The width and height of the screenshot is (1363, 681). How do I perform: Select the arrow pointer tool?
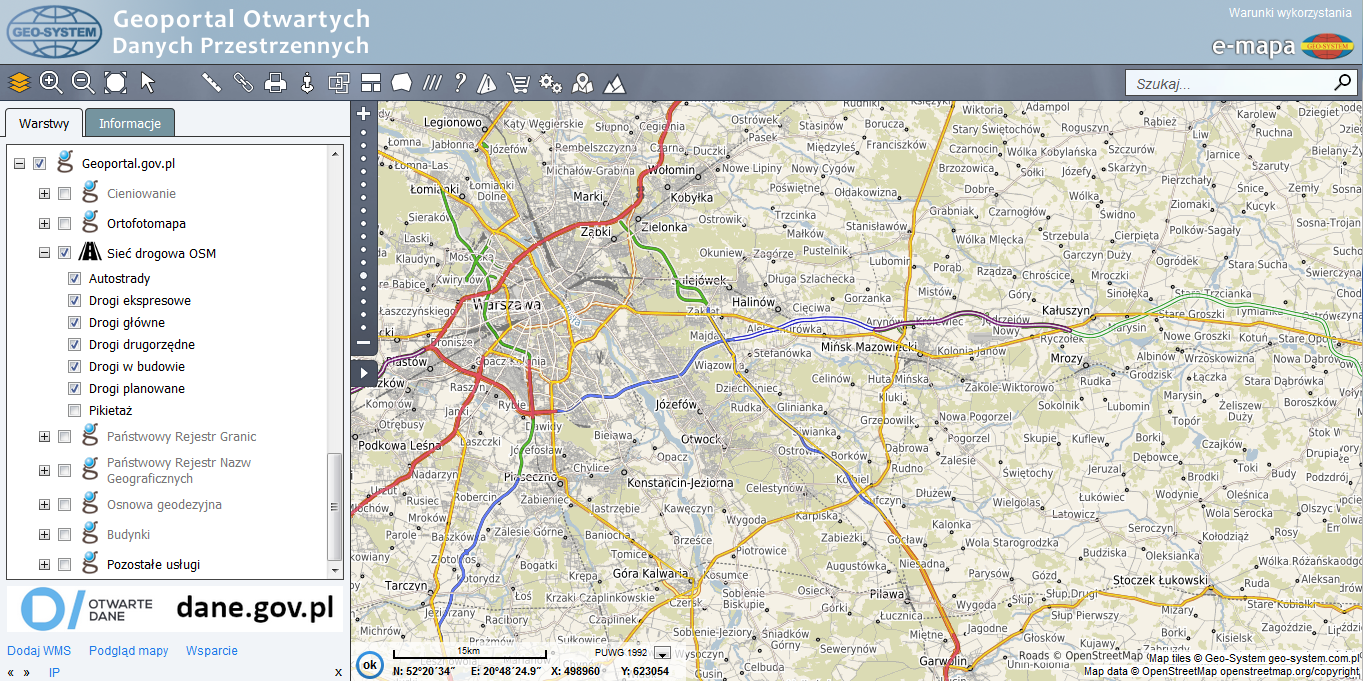click(x=148, y=82)
